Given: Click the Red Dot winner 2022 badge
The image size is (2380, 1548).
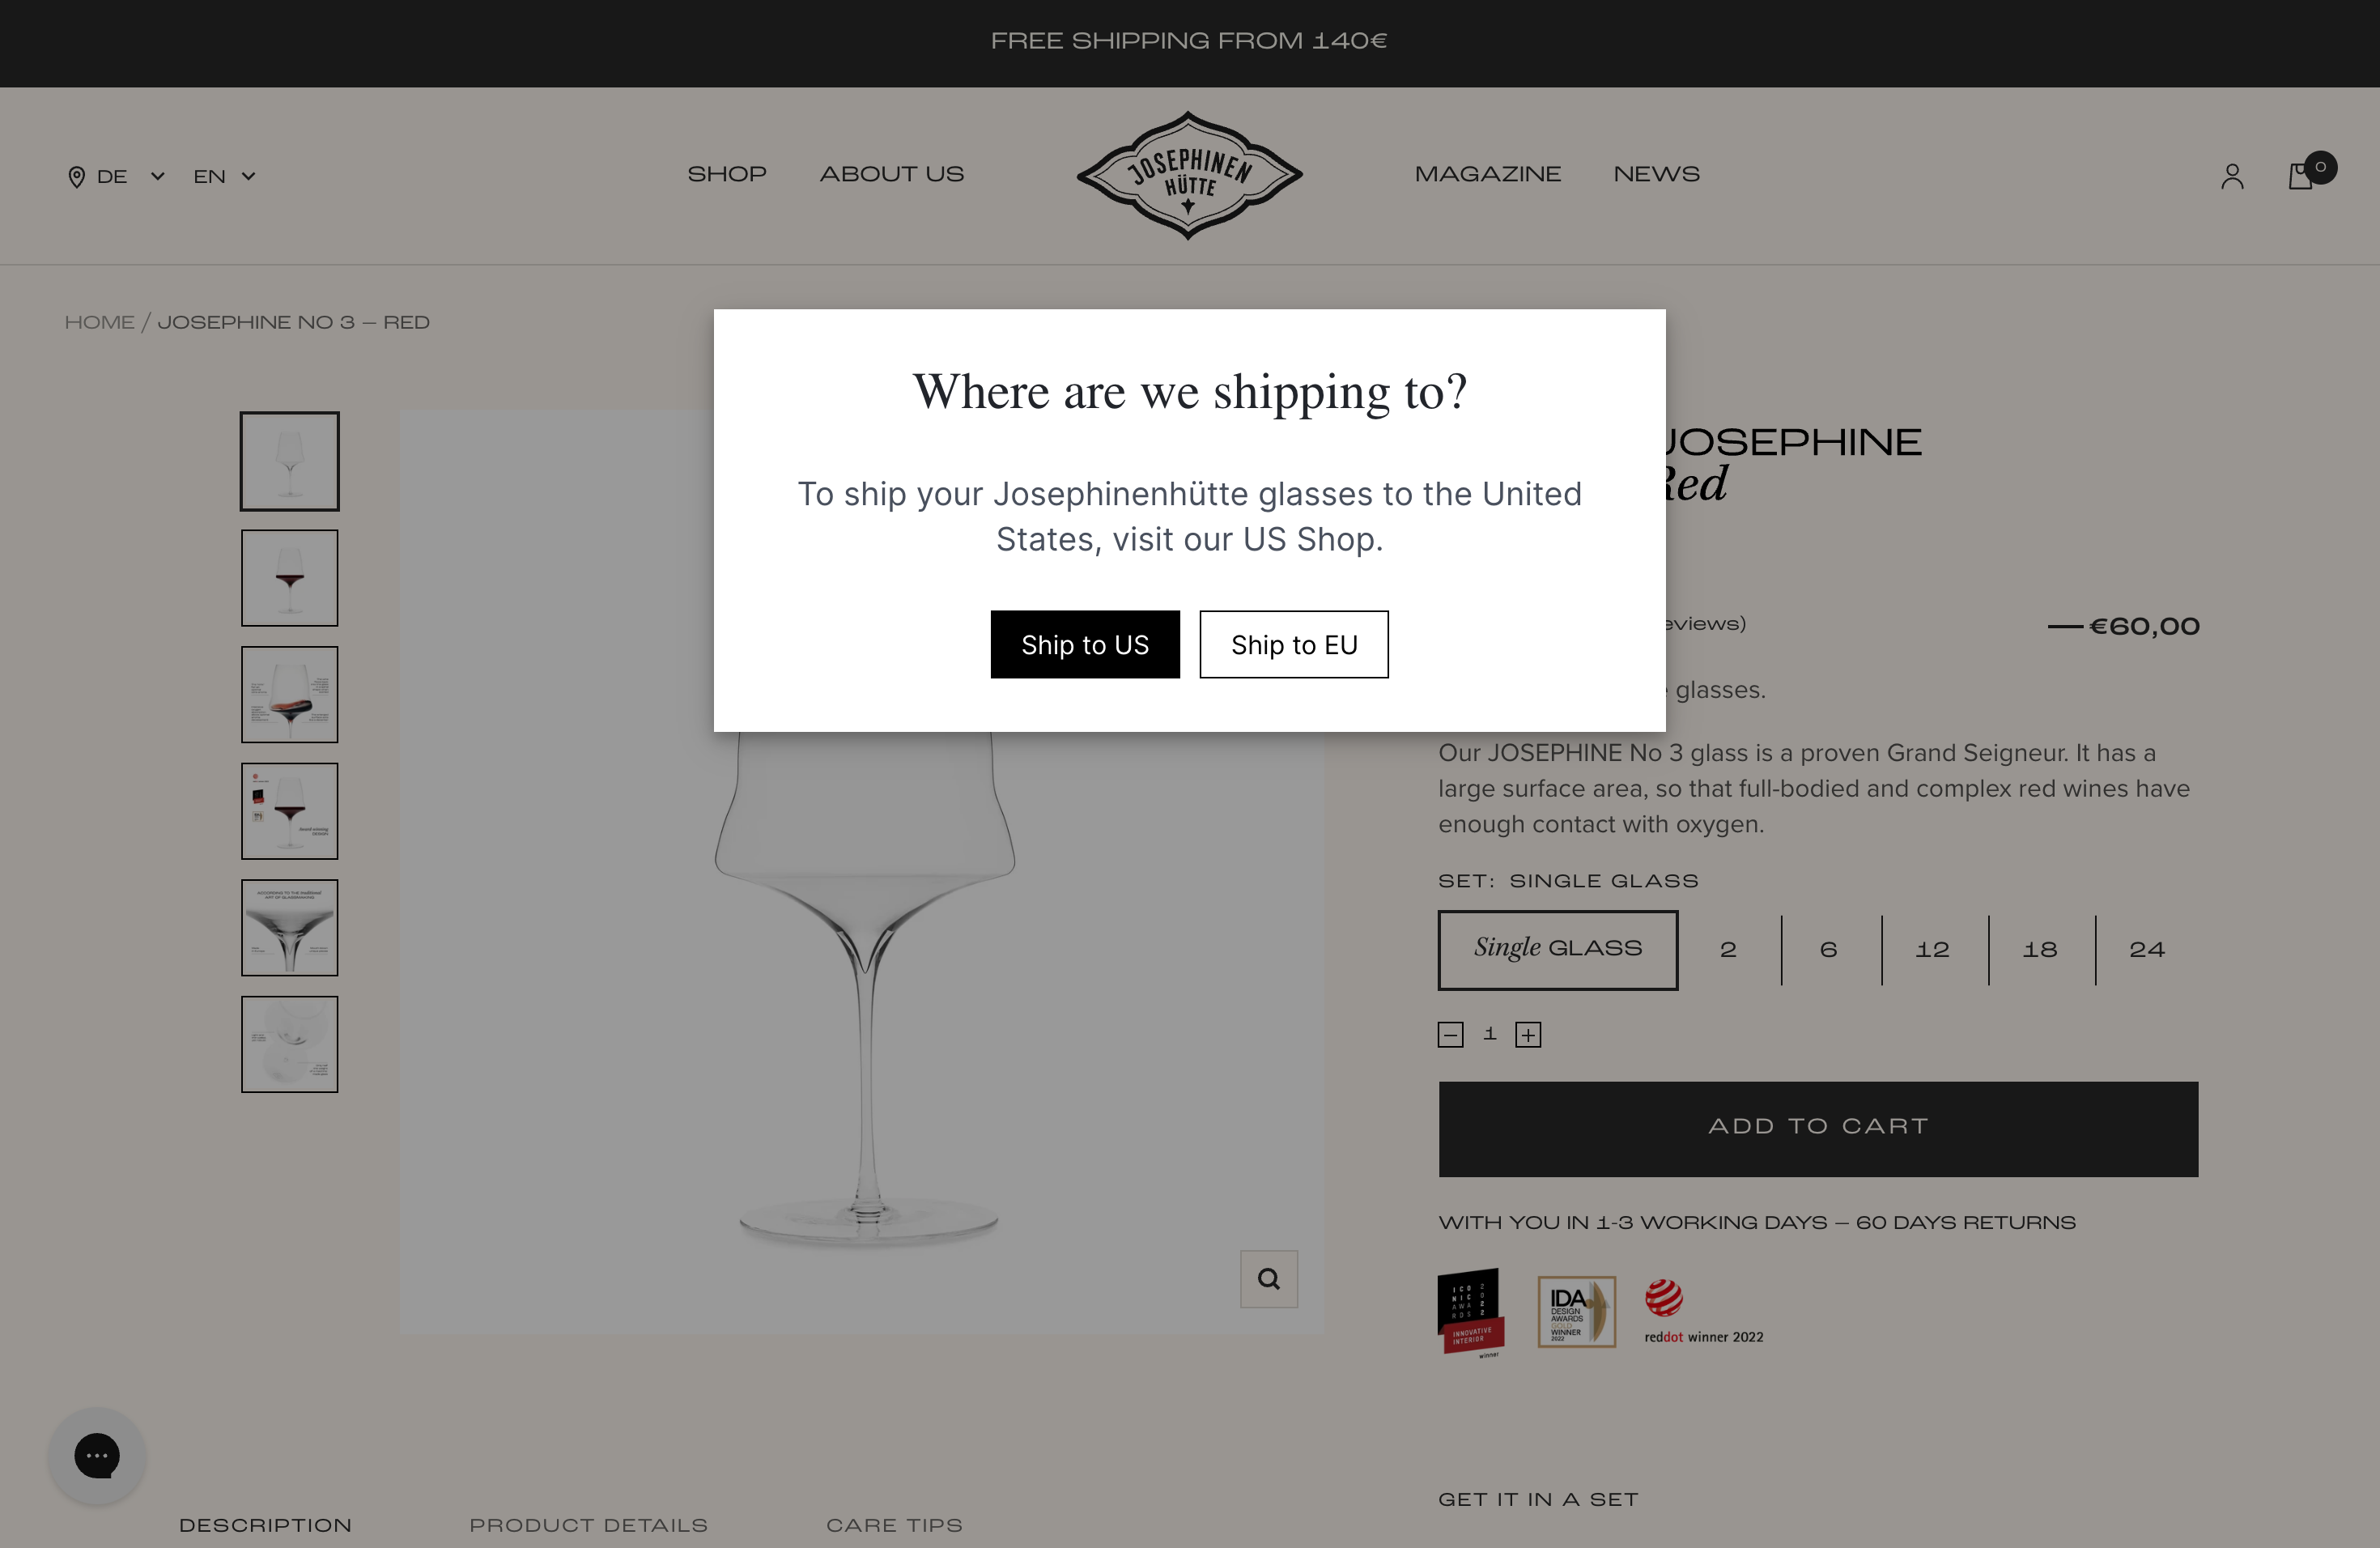Looking at the screenshot, I should (x=1703, y=1311).
